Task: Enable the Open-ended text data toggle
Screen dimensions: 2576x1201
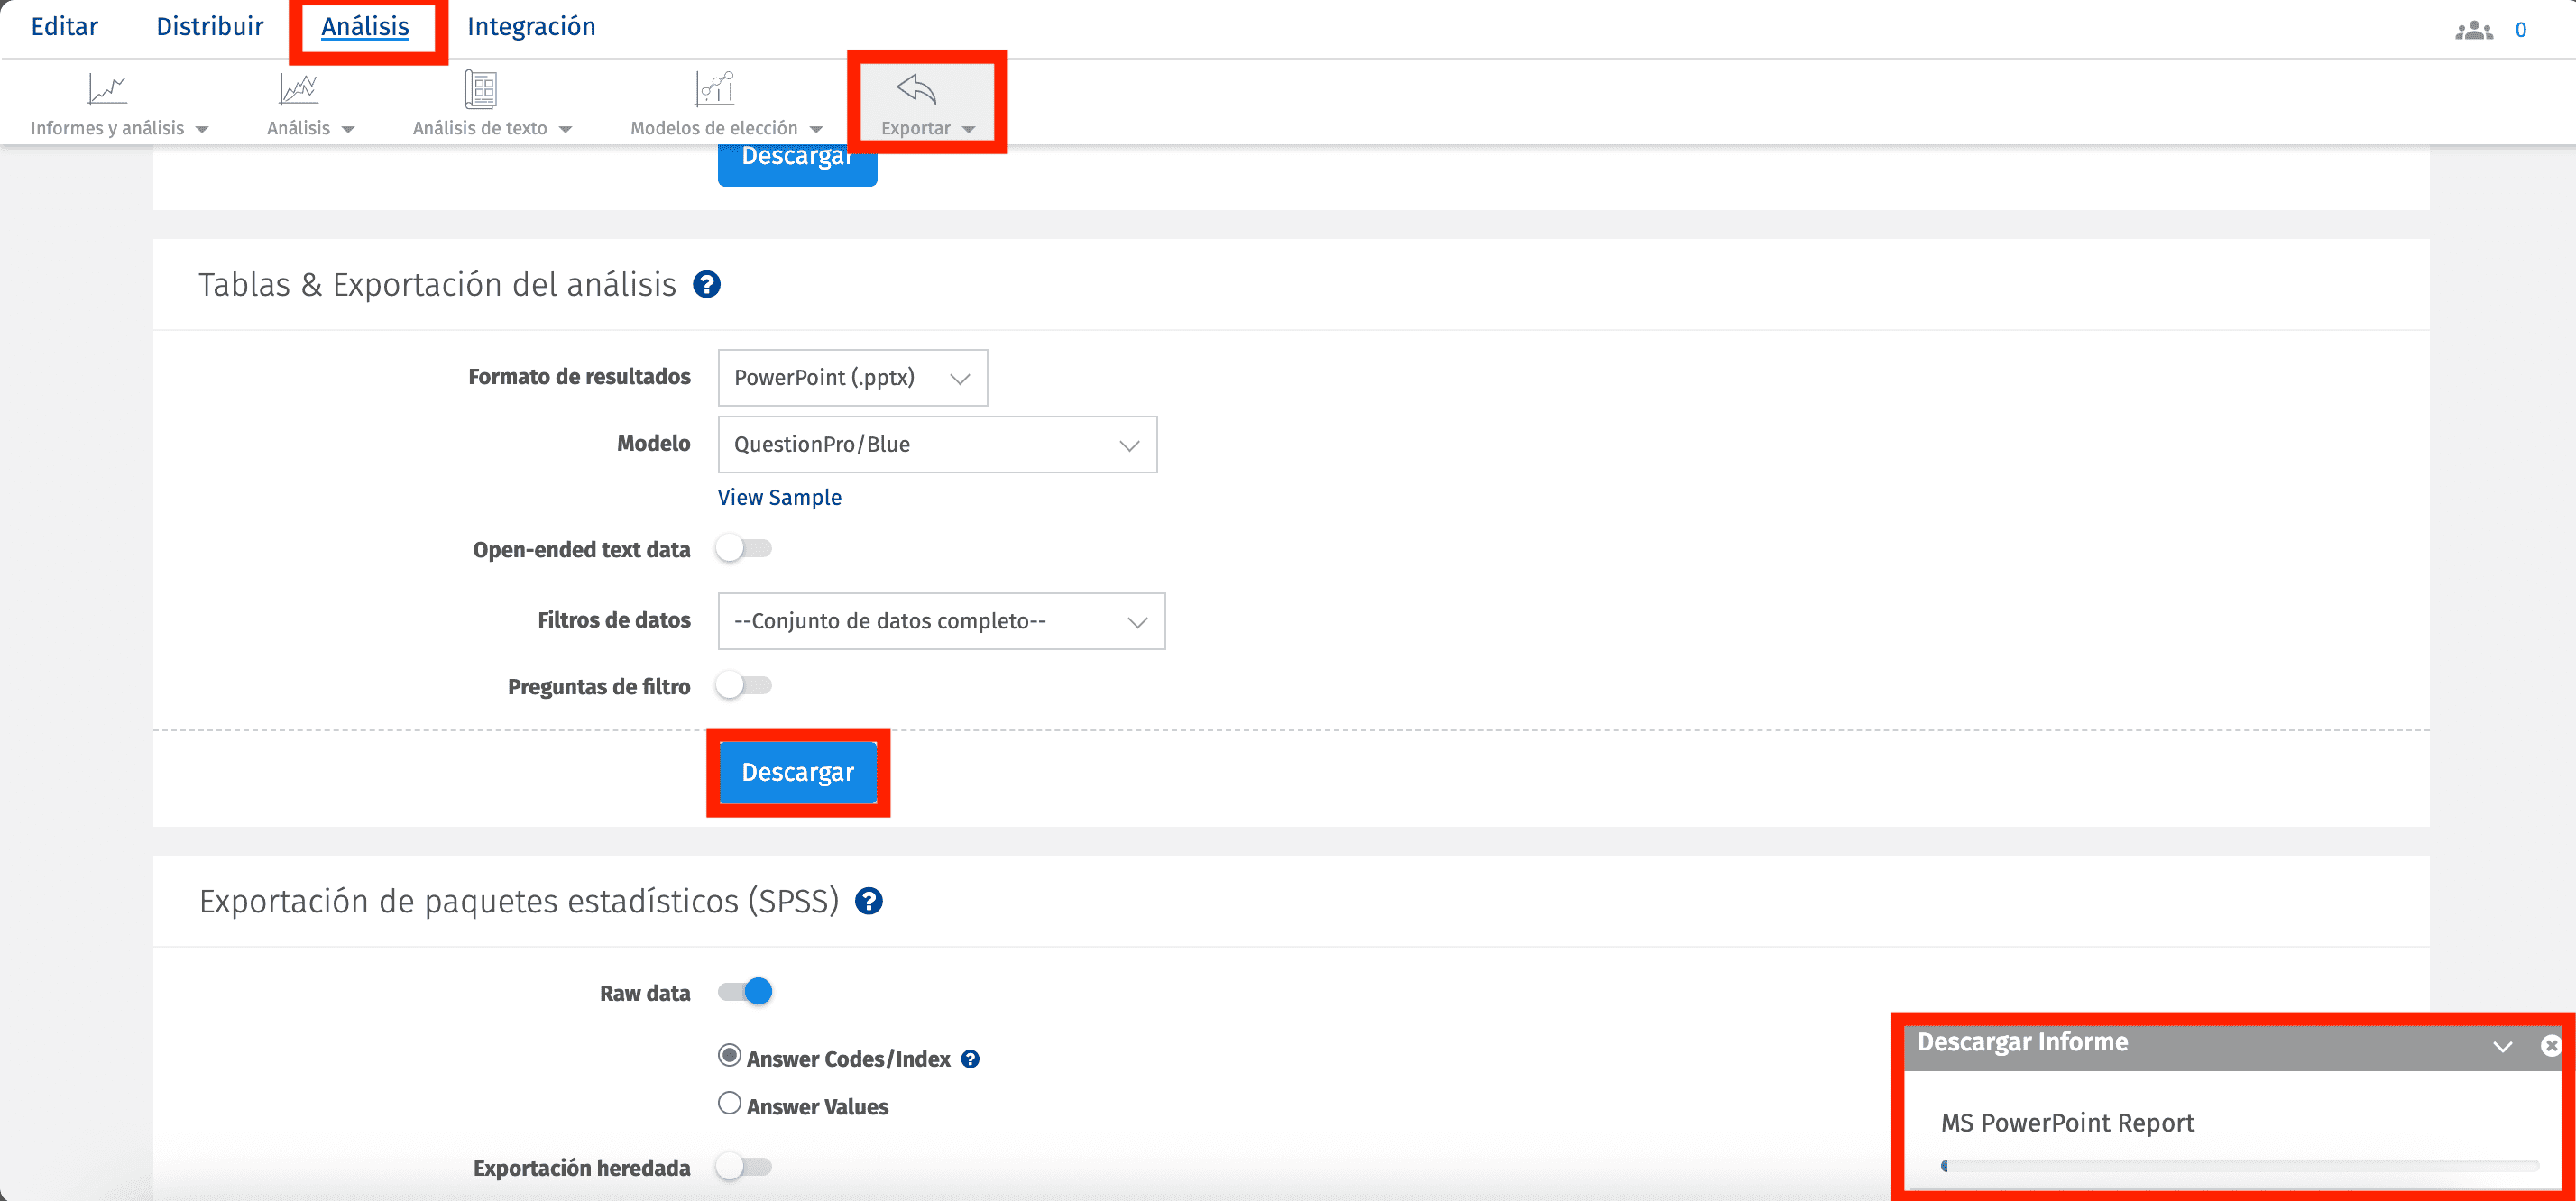Action: click(744, 549)
